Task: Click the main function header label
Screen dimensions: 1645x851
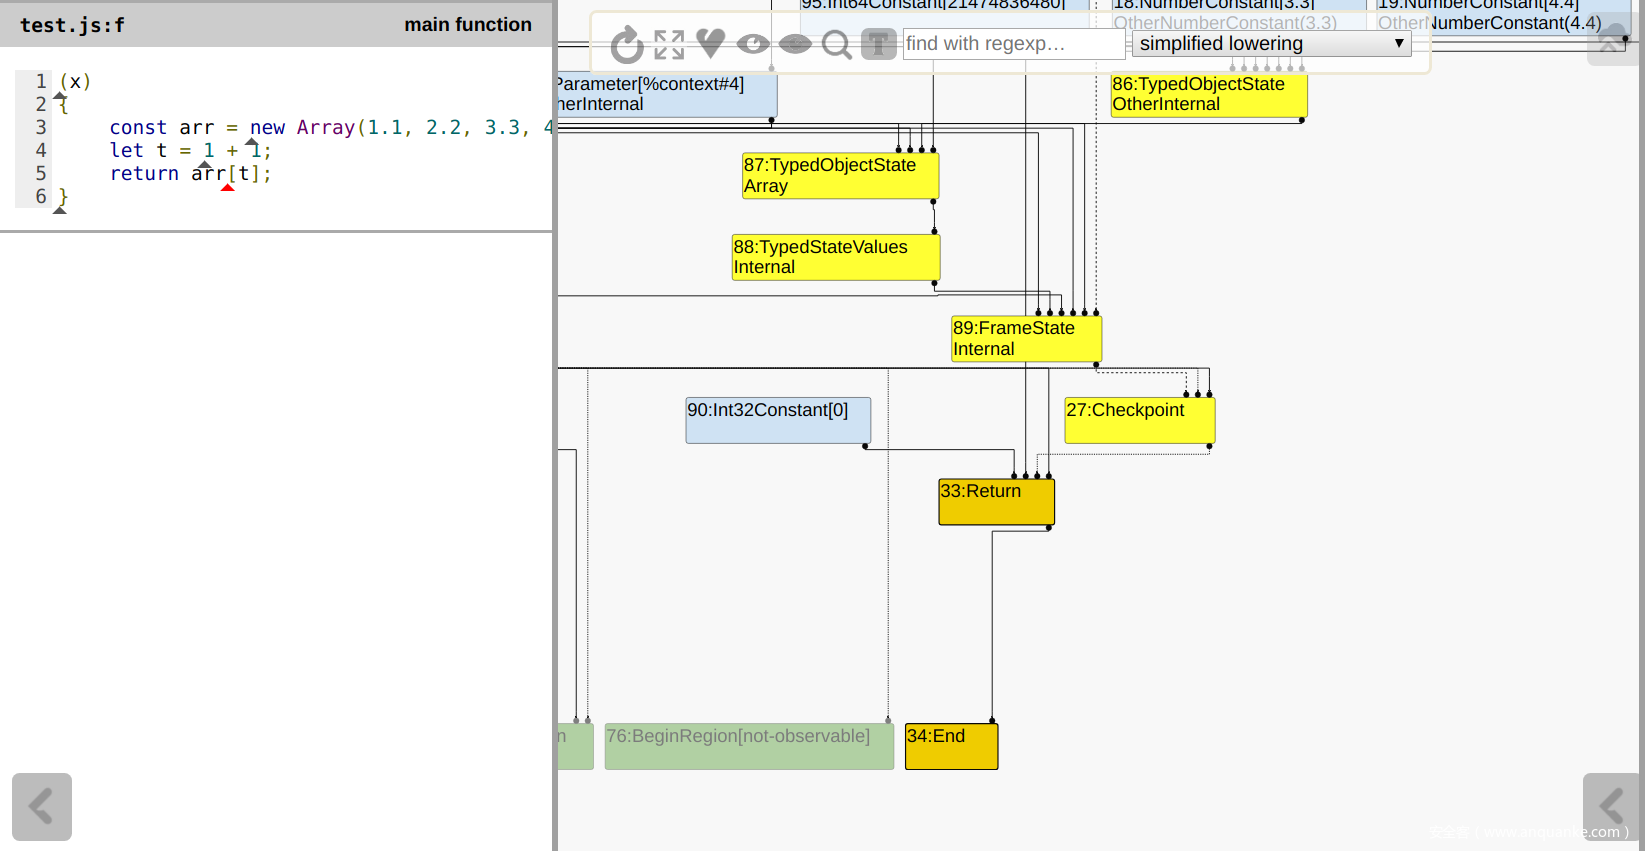Action: click(x=468, y=25)
